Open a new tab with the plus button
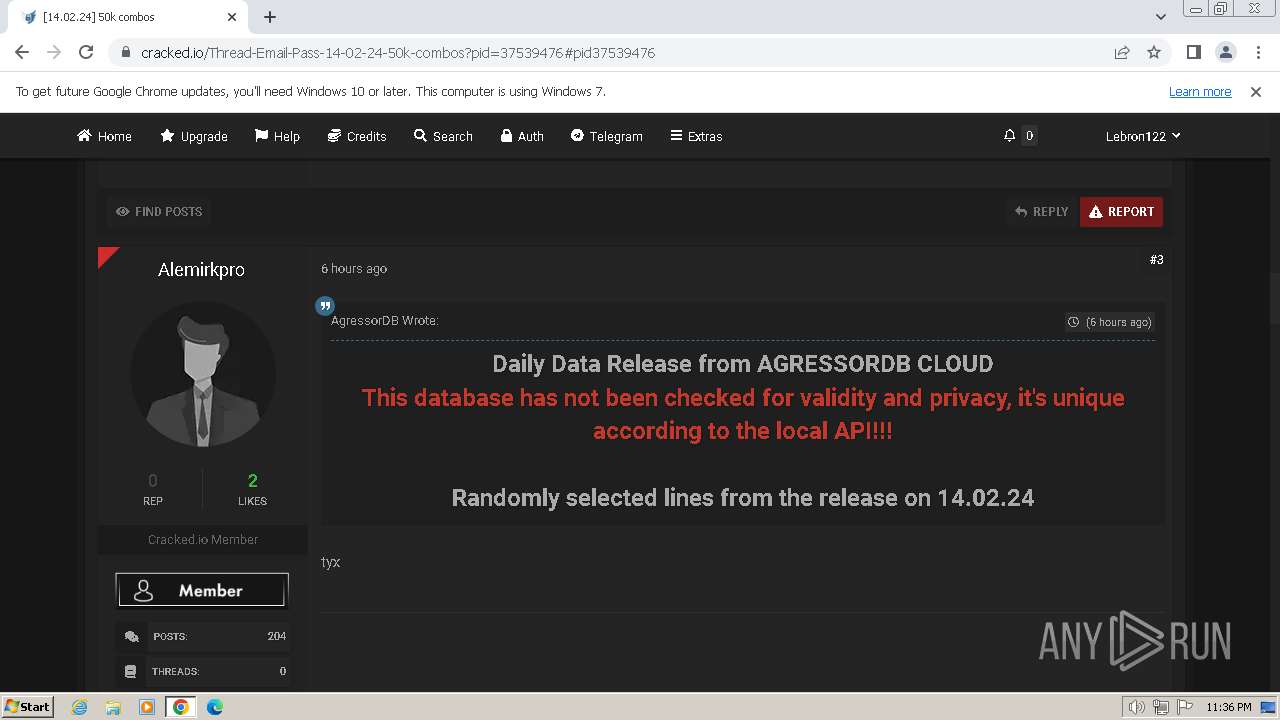This screenshot has height=720, width=1280. click(x=270, y=17)
